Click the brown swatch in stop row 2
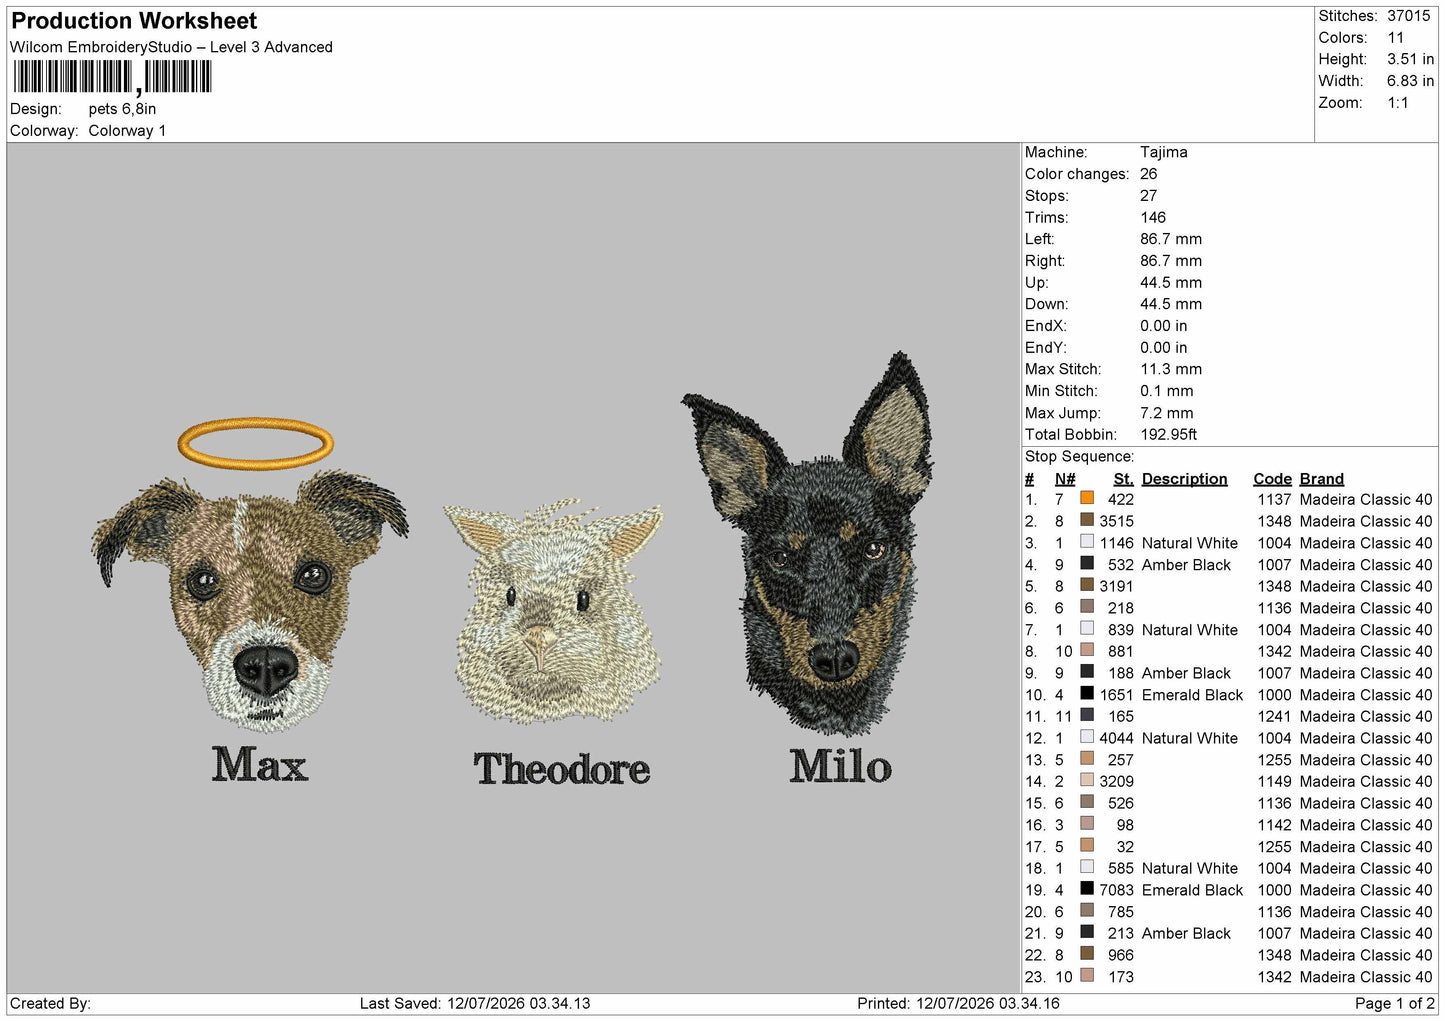1445x1021 pixels. [x=1087, y=520]
